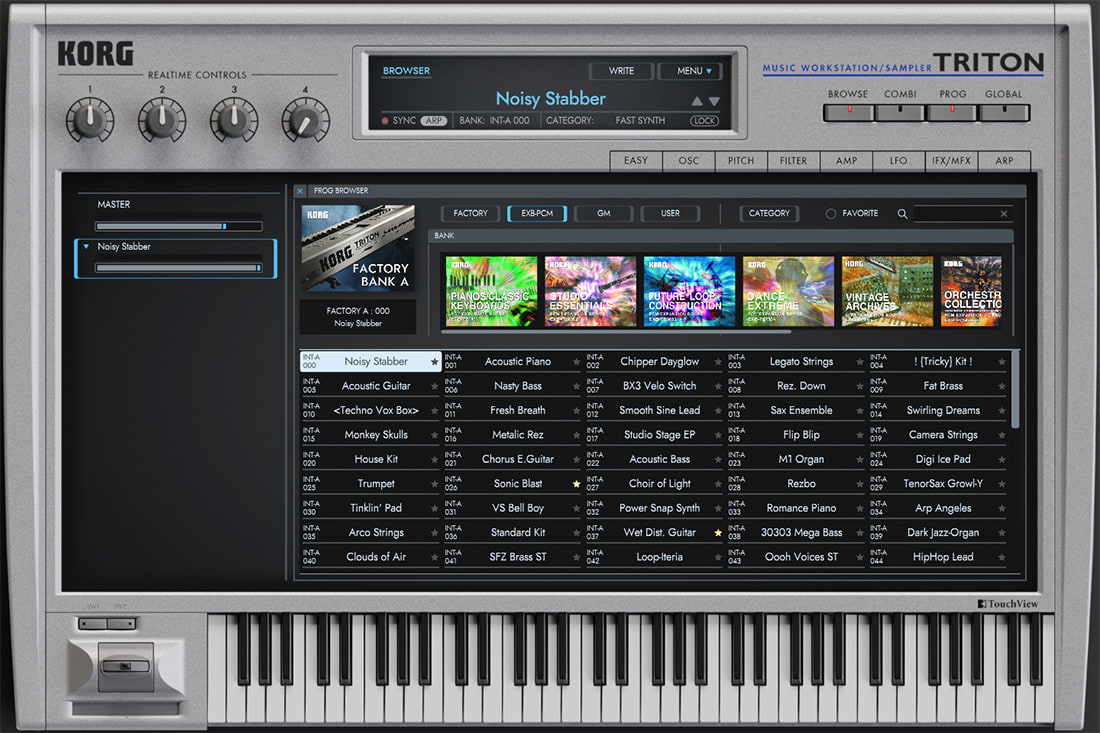Star the Oooh Voices ST program
Screen dimensions: 1100x733
[x=860, y=558]
